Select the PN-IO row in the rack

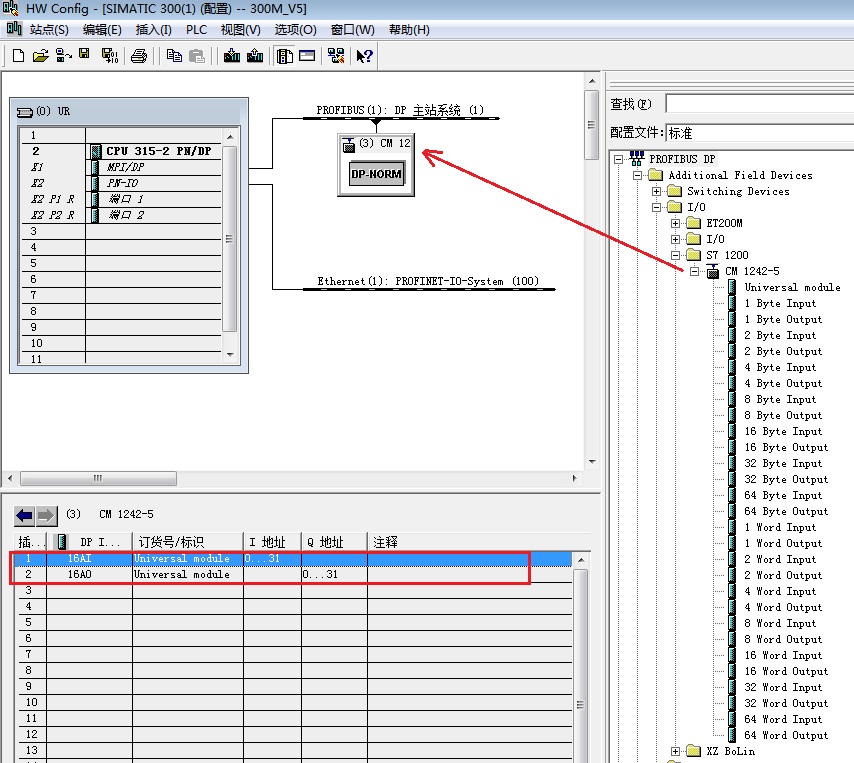point(121,183)
